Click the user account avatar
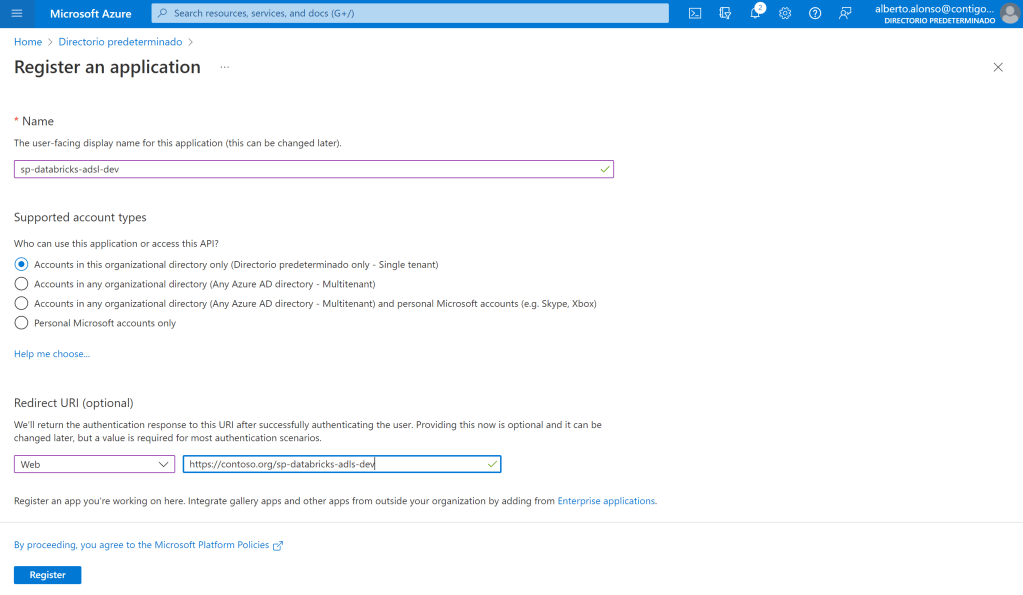 (1009, 13)
